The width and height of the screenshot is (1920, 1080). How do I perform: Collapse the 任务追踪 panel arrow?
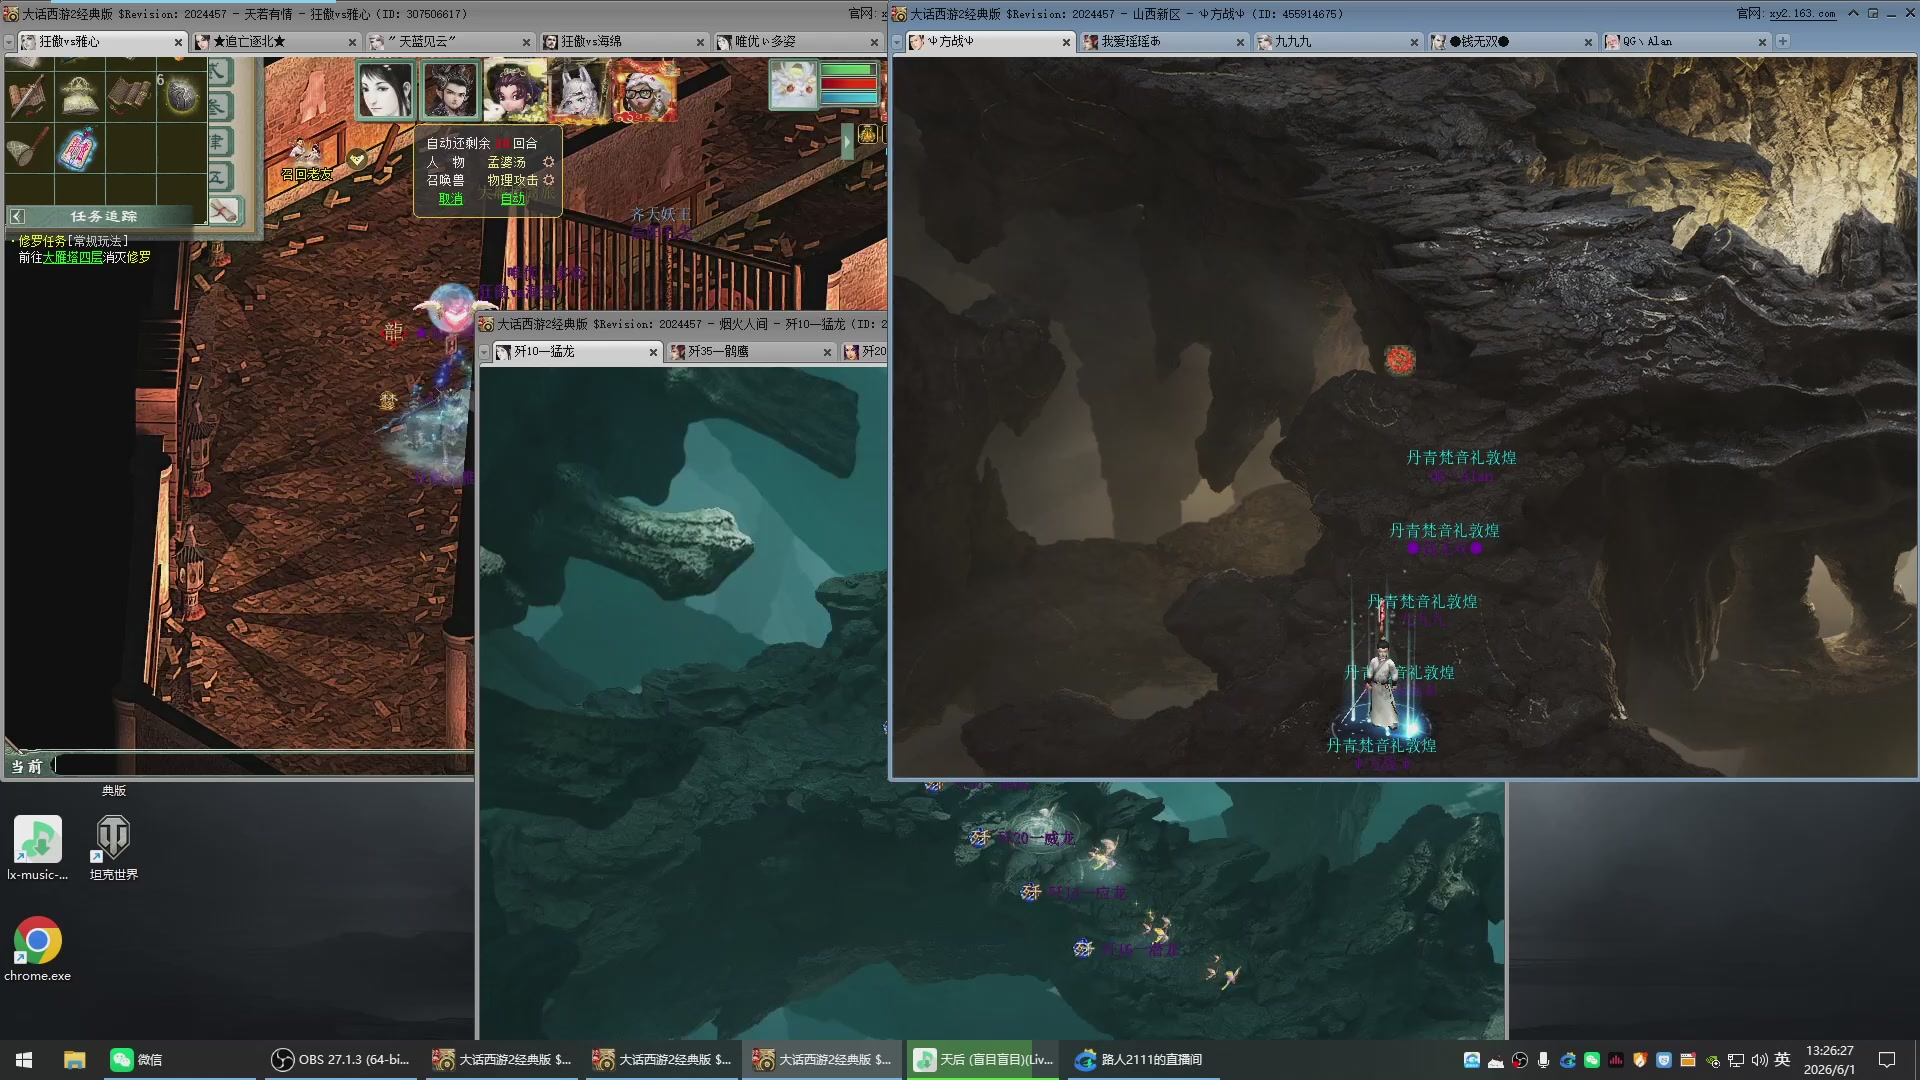click(17, 216)
